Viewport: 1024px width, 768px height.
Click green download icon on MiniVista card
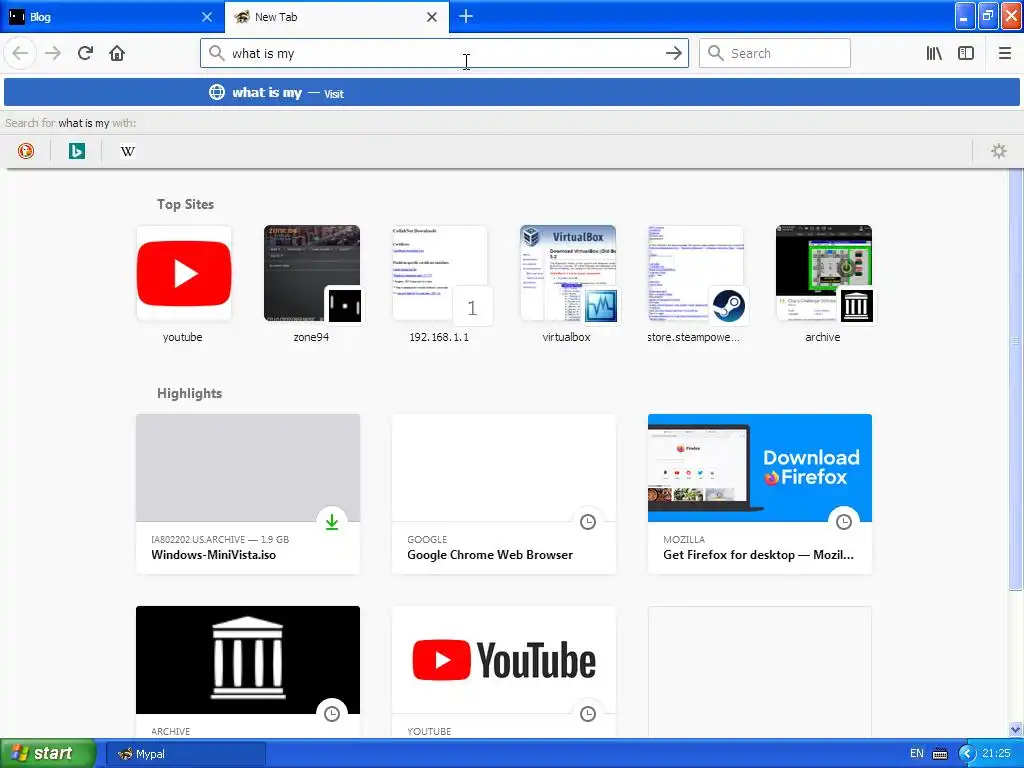332,522
